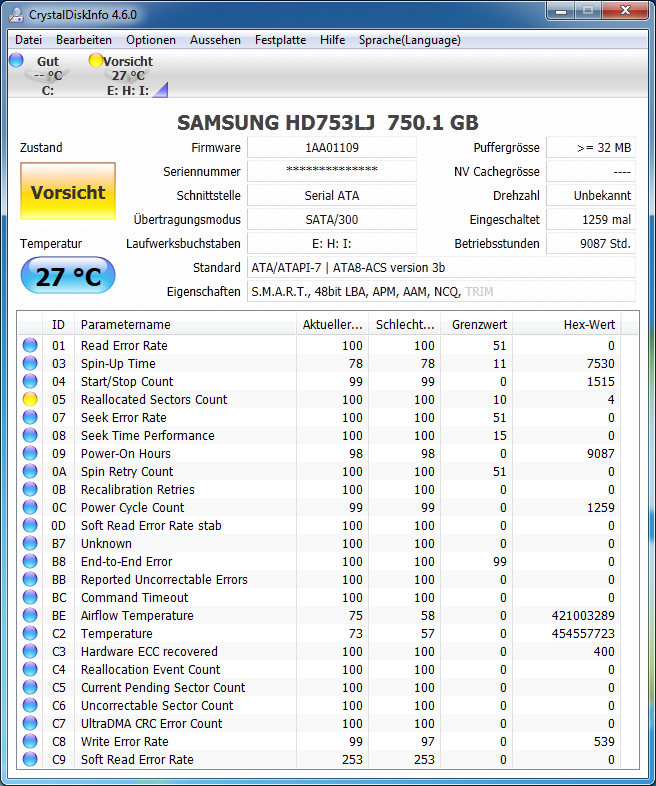Click hex value 454557723 in Temperature row
This screenshot has height=786, width=656.
tap(583, 634)
